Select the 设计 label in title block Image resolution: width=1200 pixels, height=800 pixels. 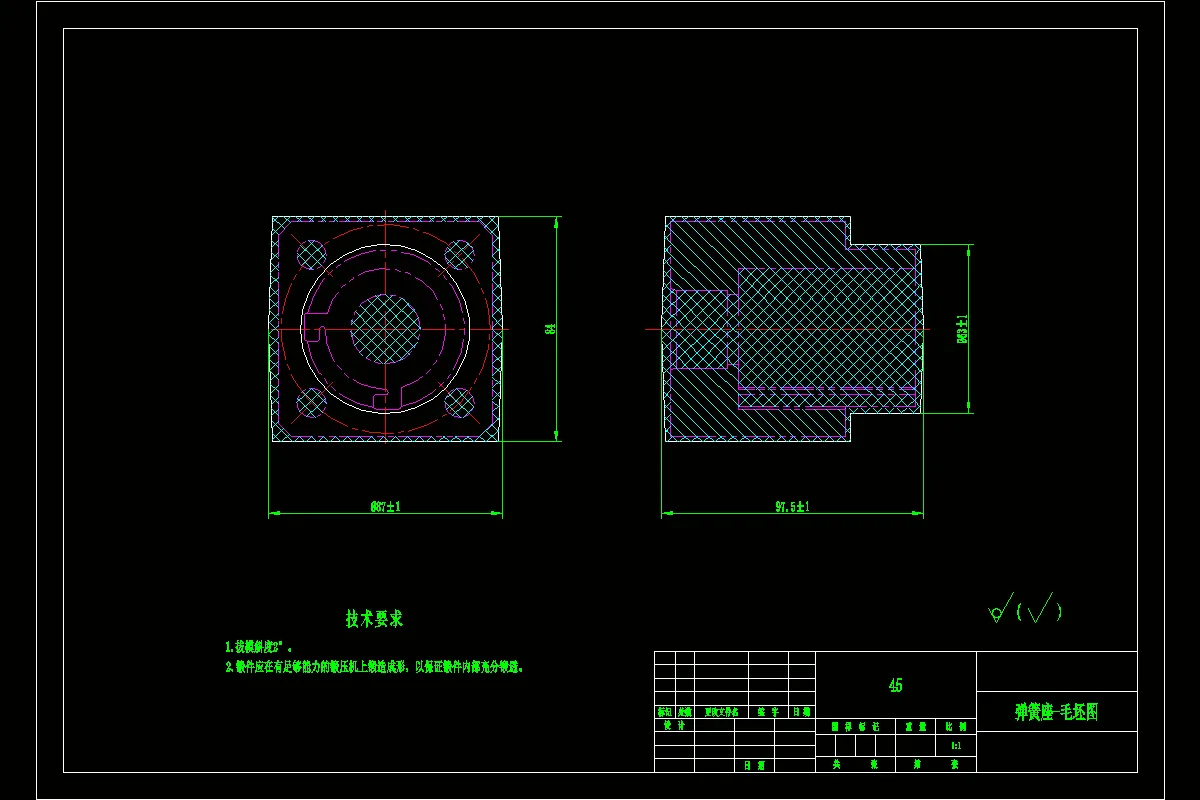[674, 726]
